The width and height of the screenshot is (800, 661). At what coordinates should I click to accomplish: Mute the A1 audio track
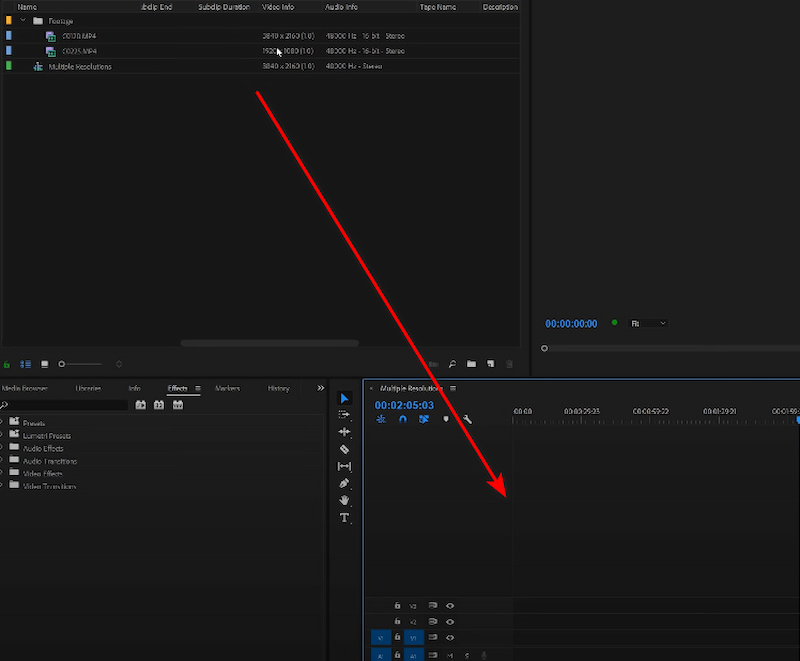click(450, 655)
